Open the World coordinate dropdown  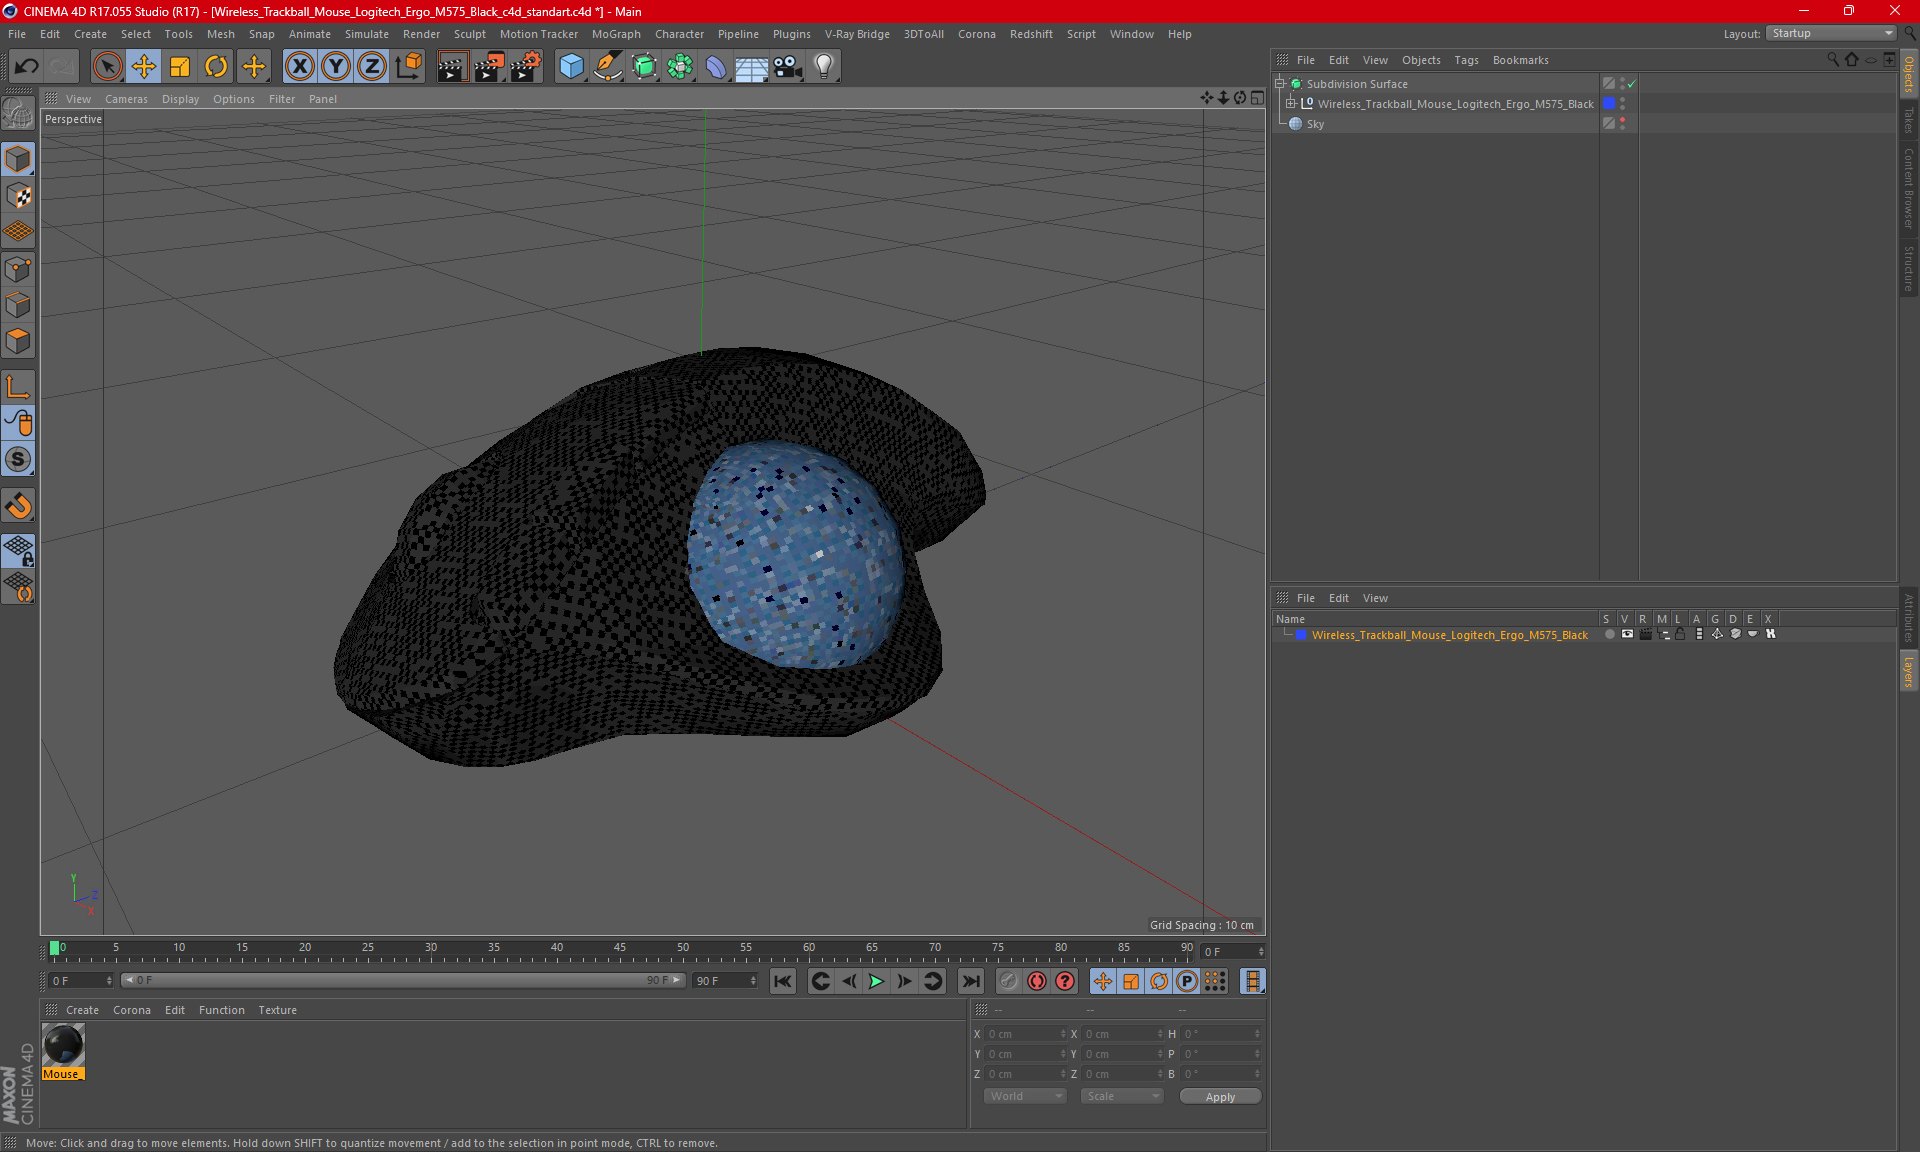pos(1026,1096)
